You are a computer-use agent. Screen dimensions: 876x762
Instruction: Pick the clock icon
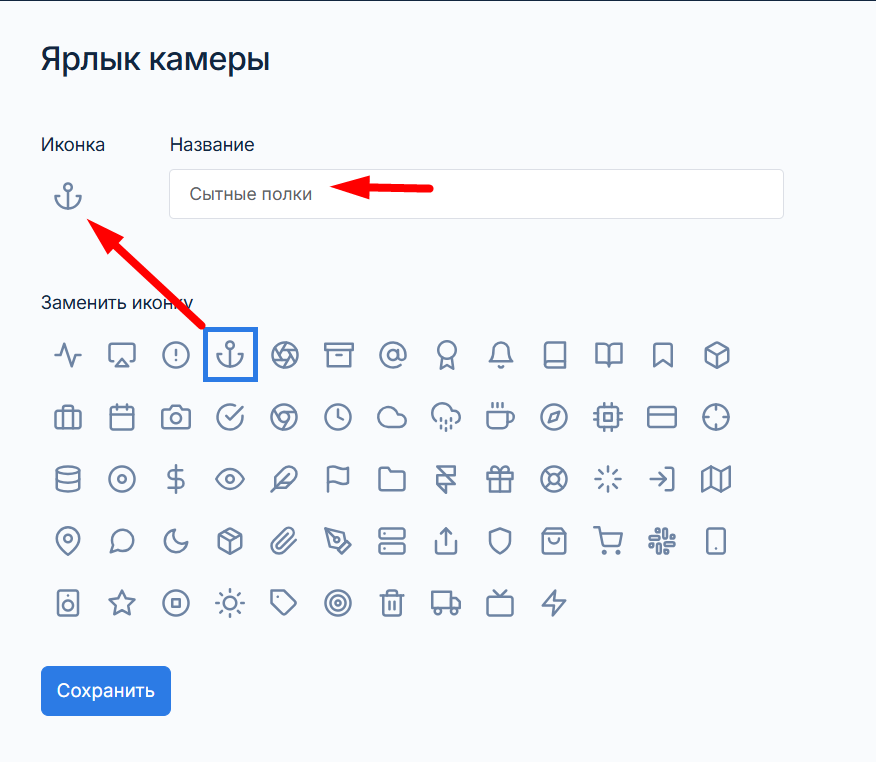tap(338, 417)
